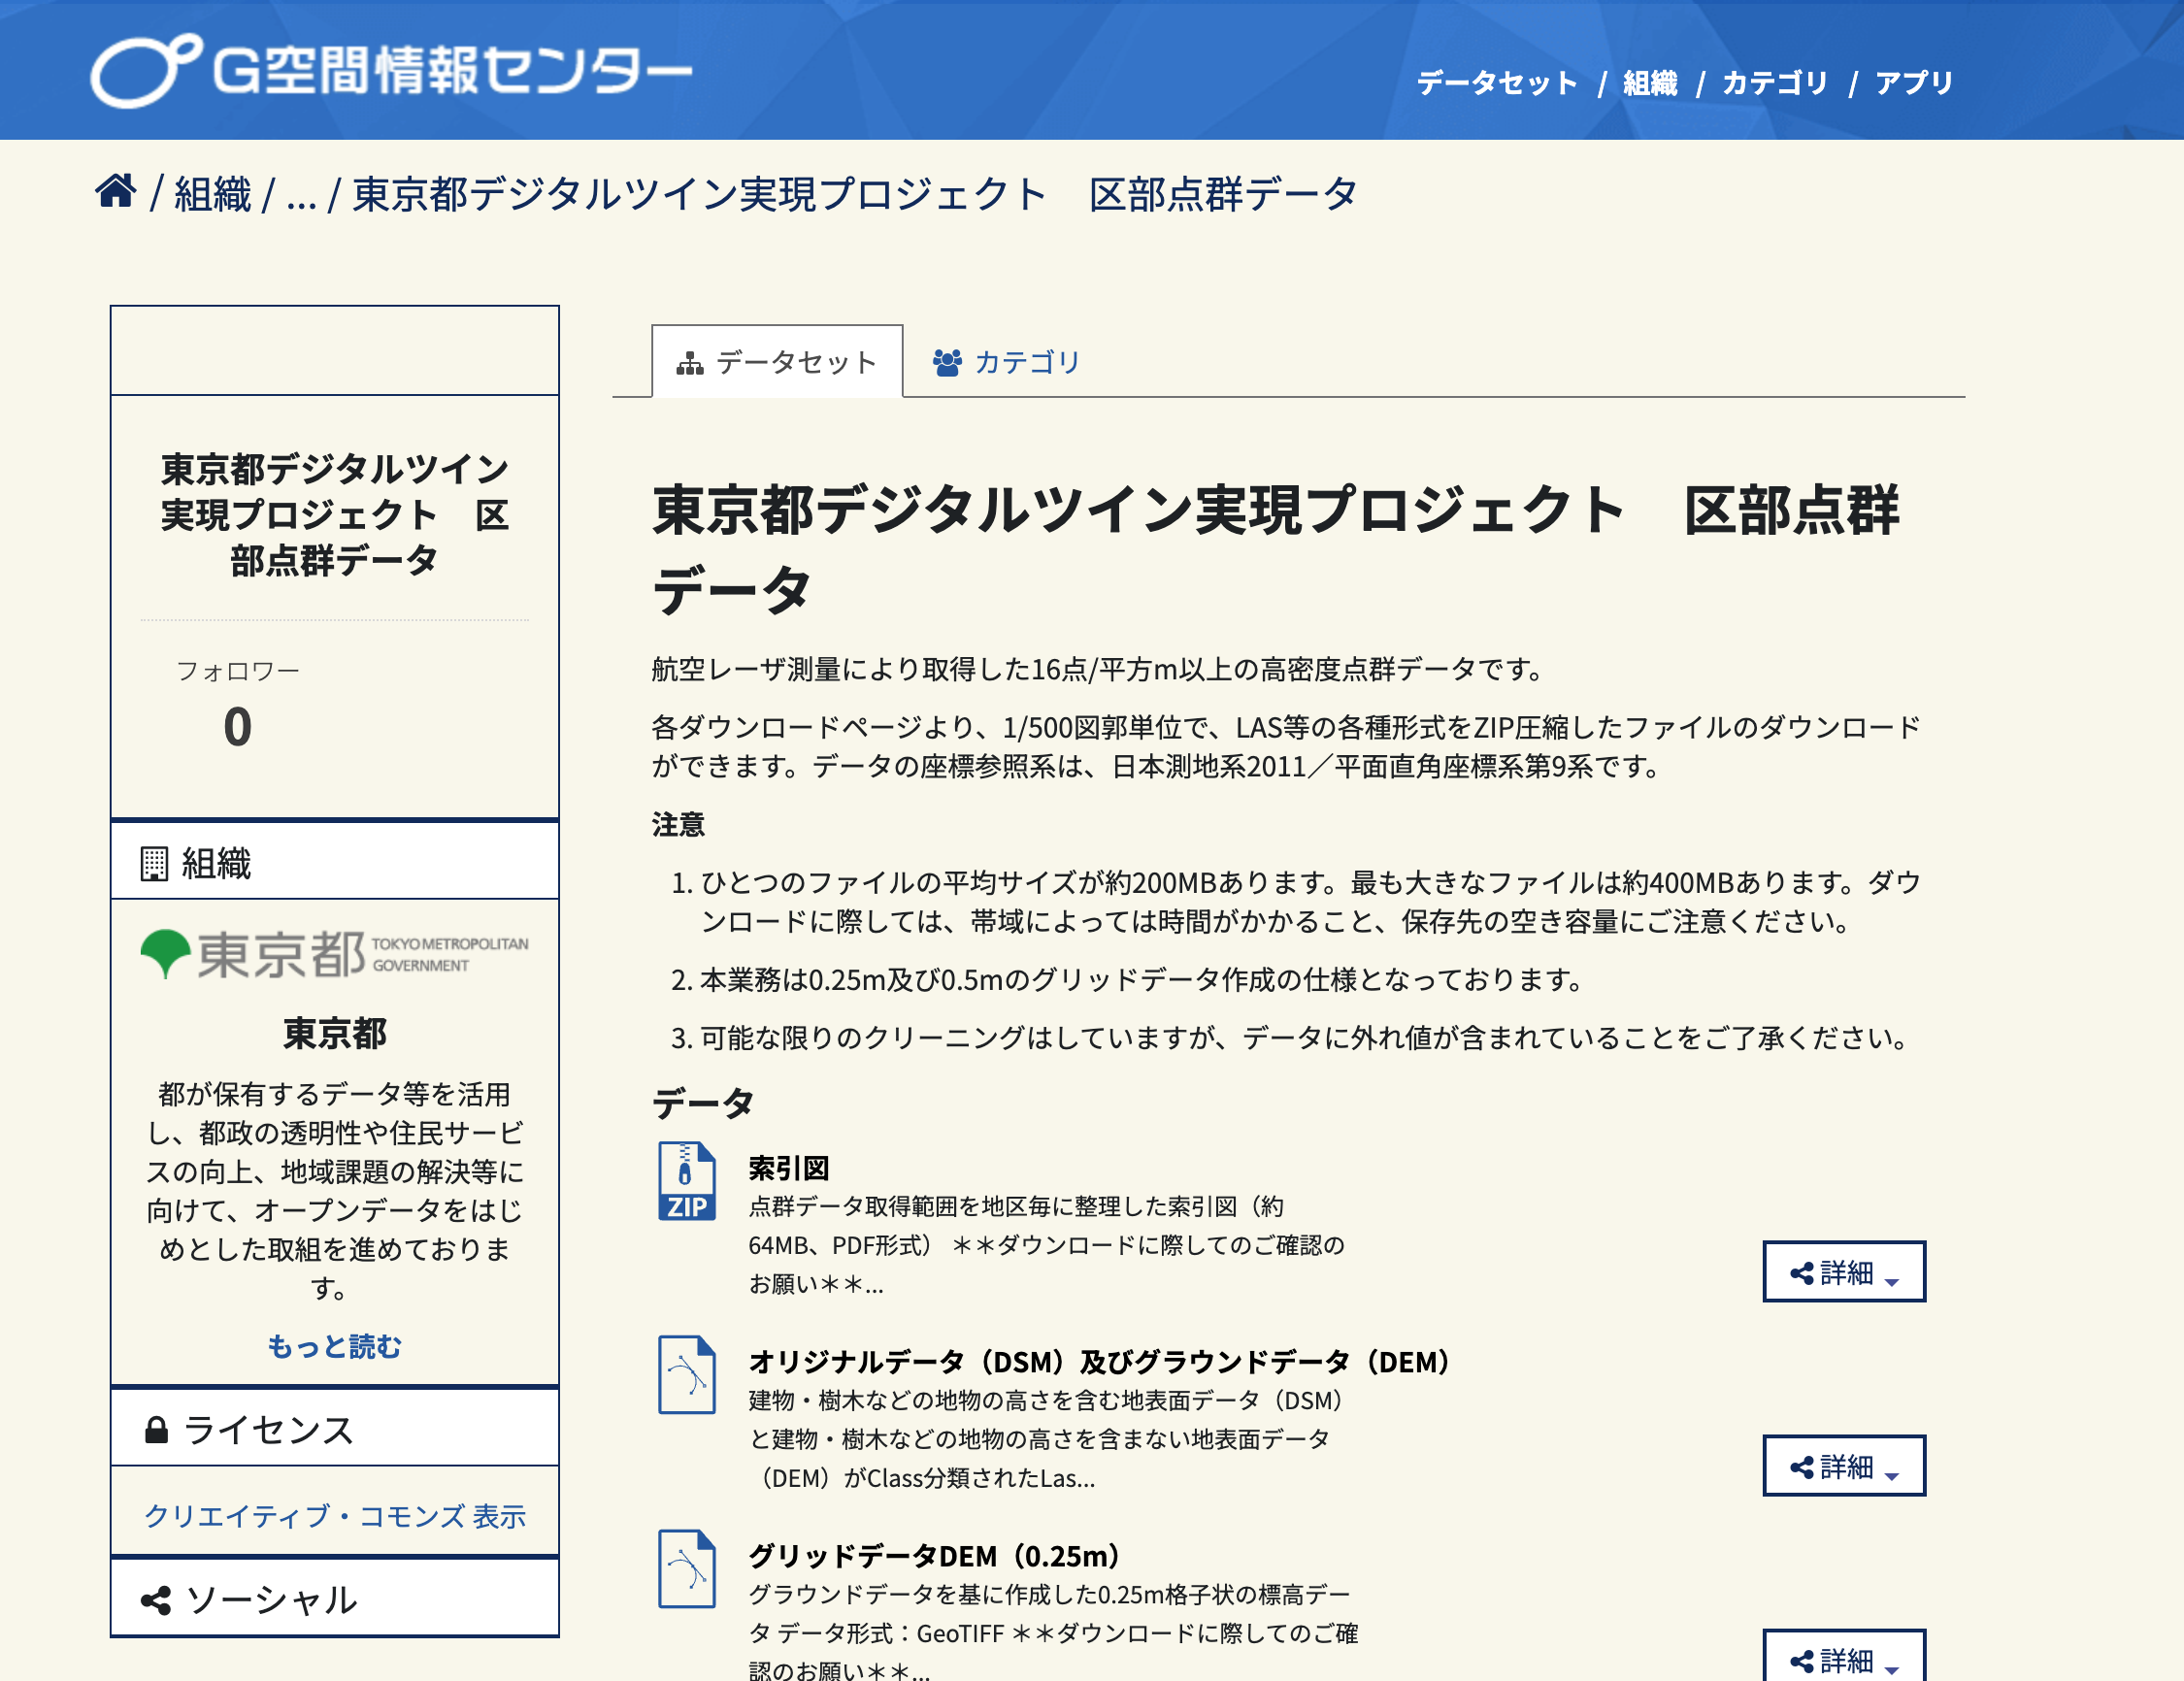Click the share icon beside ソーシャル
The image size is (2184, 1681).
coord(156,1600)
